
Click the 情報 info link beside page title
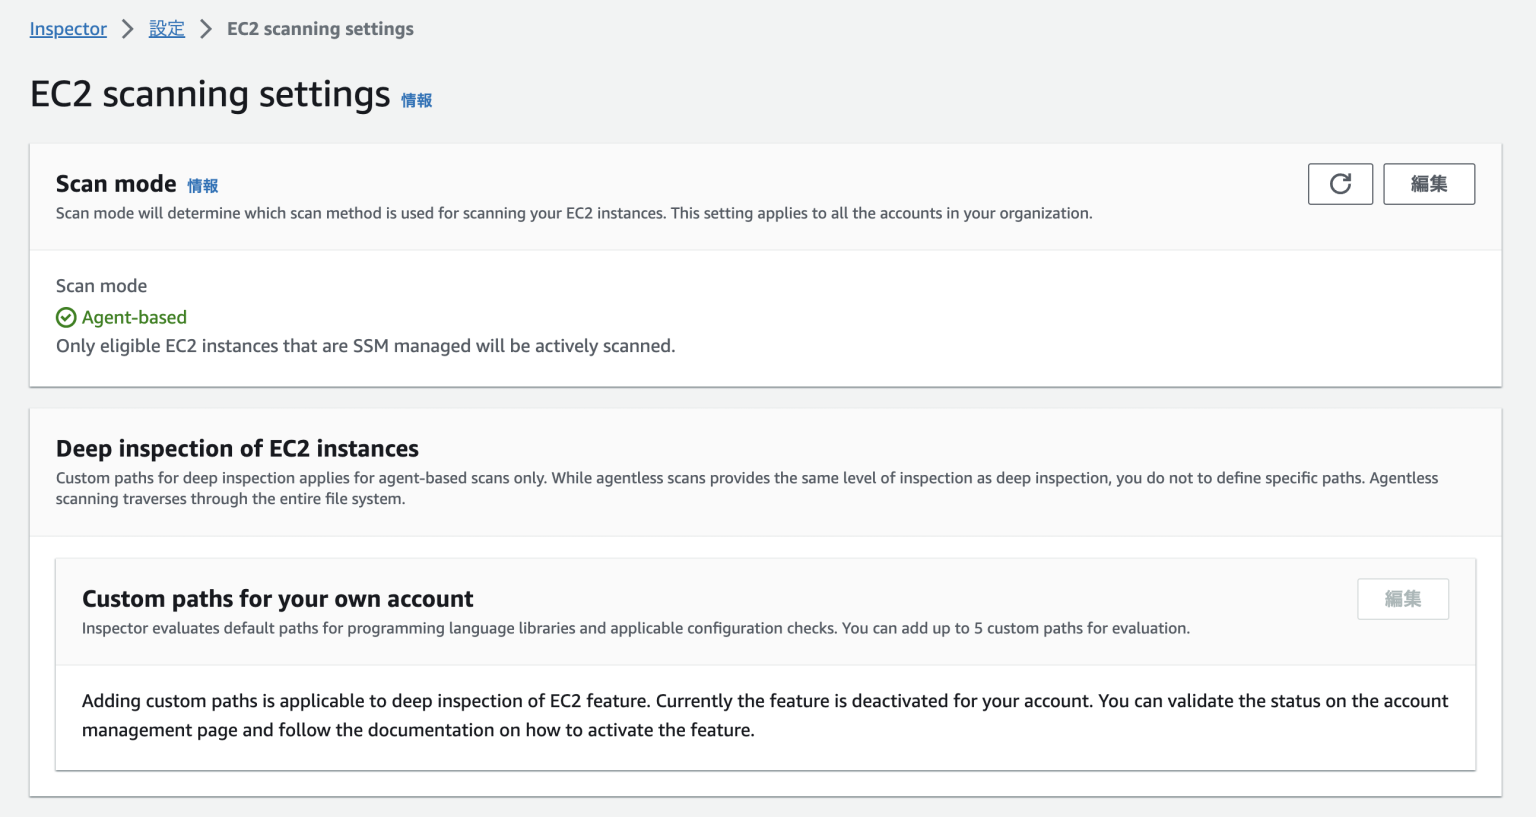(416, 100)
